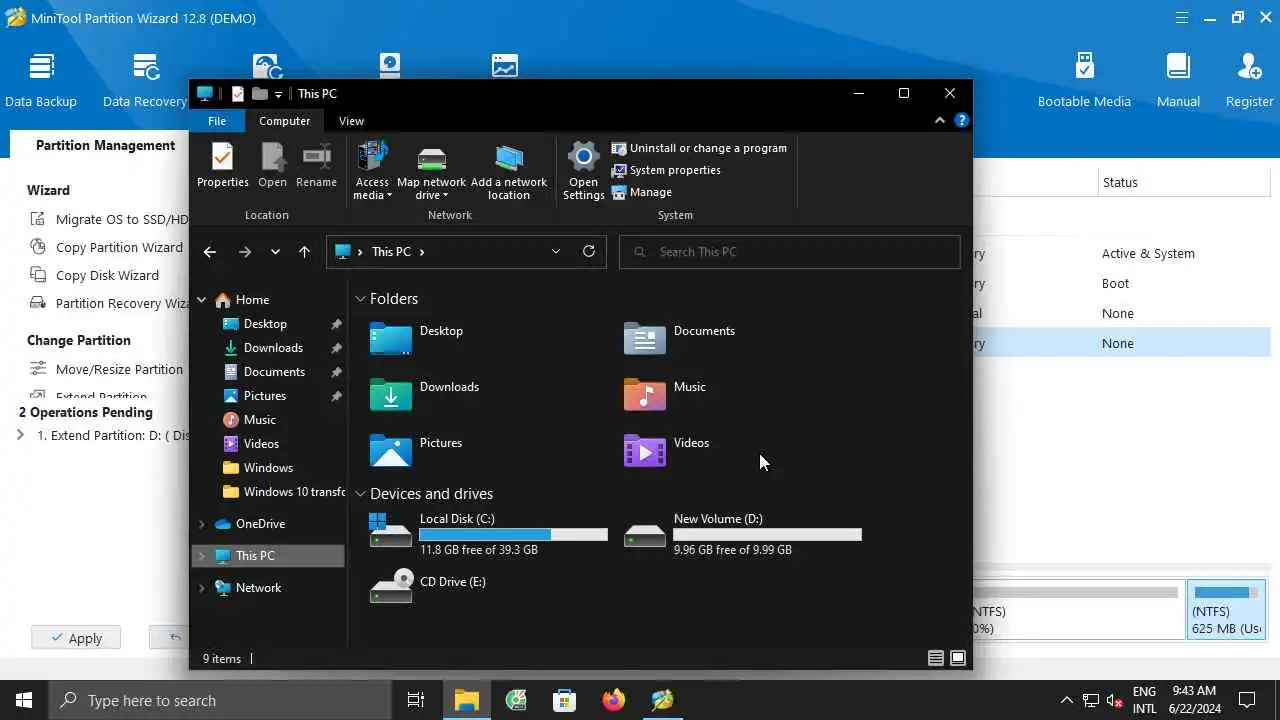
Task: Click Migrate OS to SSD/HD wizard
Action: pos(110,219)
